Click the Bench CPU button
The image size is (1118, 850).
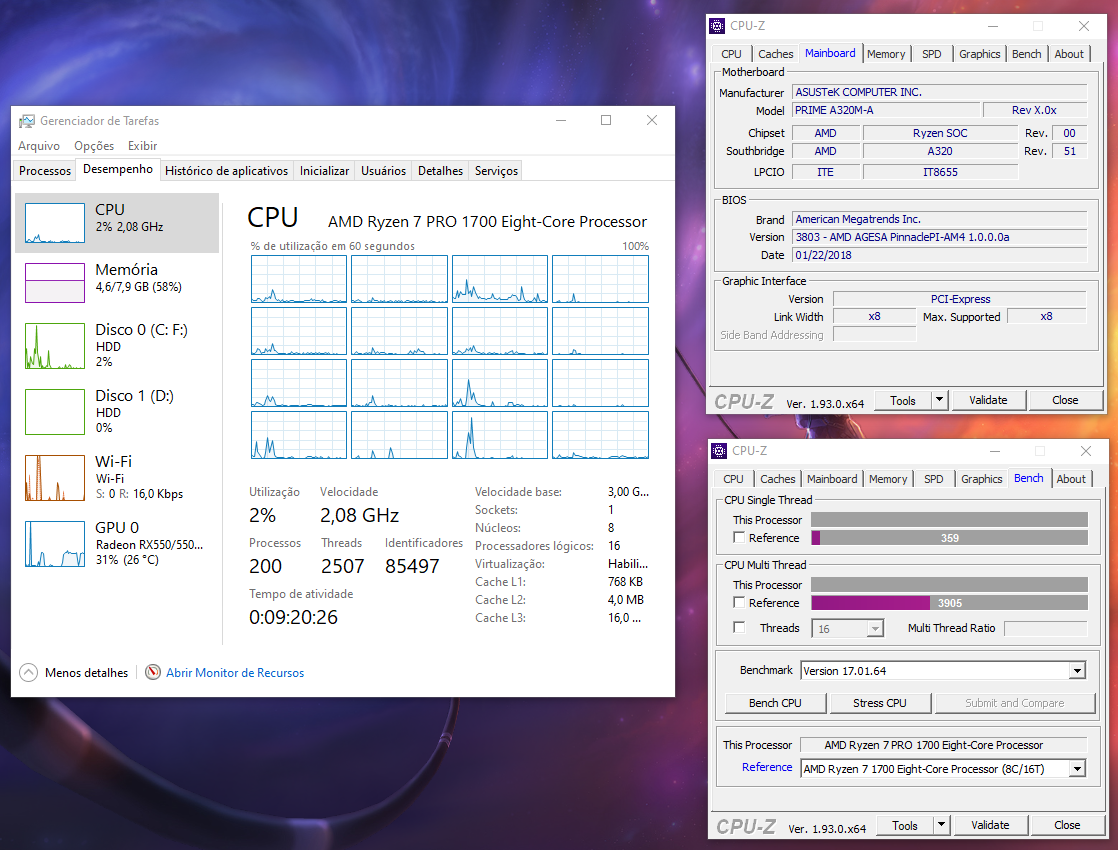tap(775, 703)
